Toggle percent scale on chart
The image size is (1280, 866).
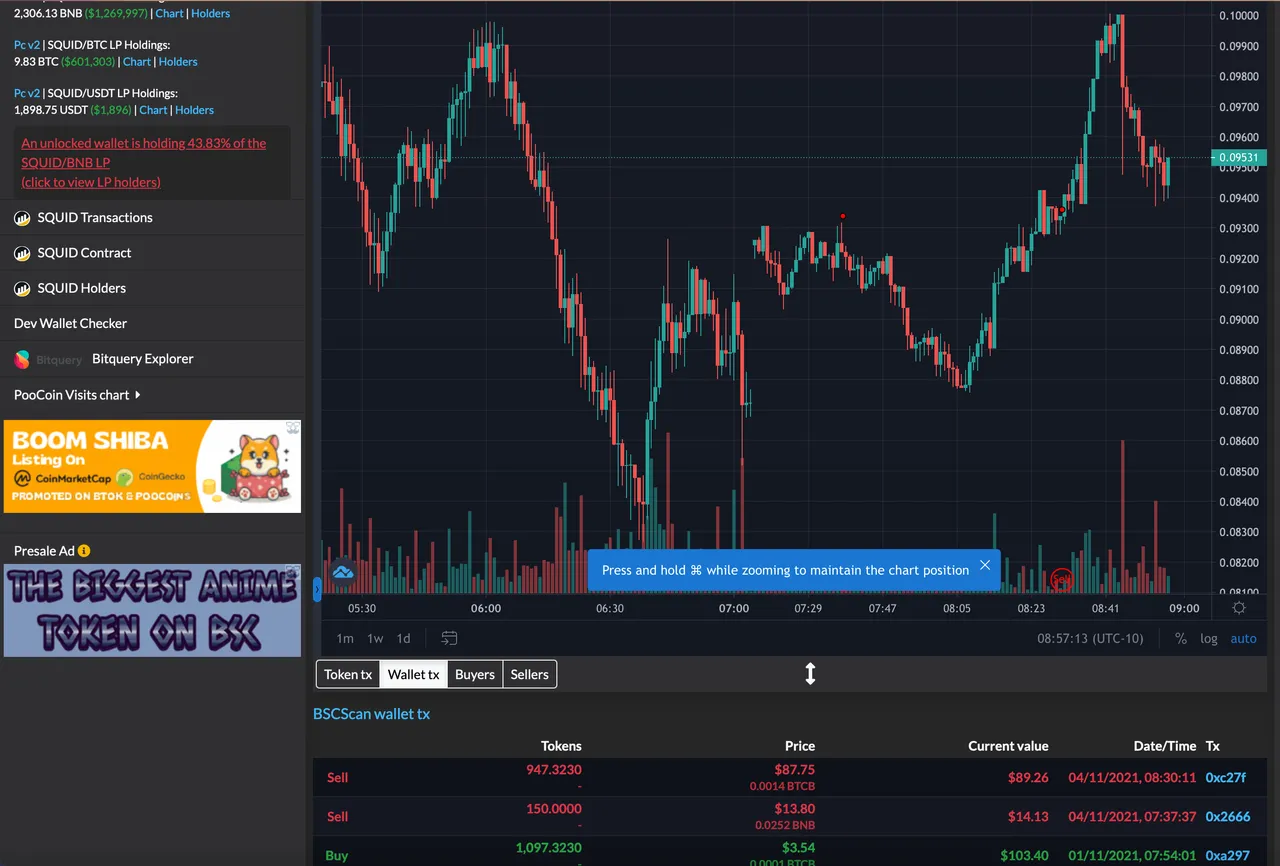pyautogui.click(x=1181, y=638)
